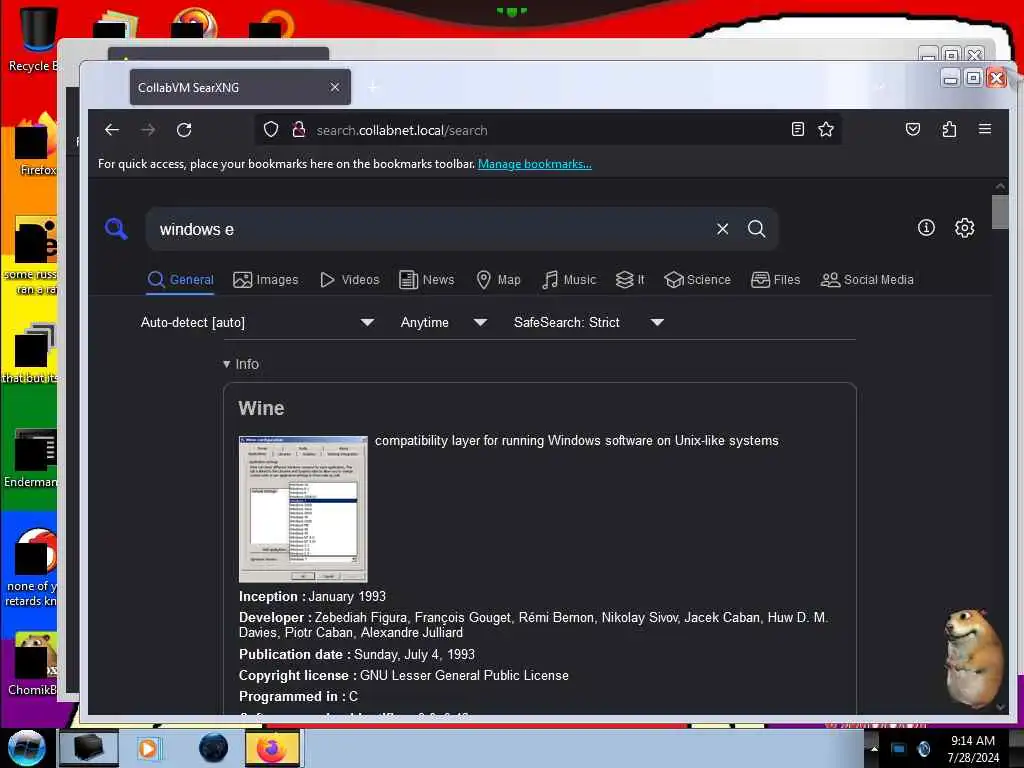Open the taskbar clock showing 9:14 AM
The image size is (1024, 768).
coord(972,748)
